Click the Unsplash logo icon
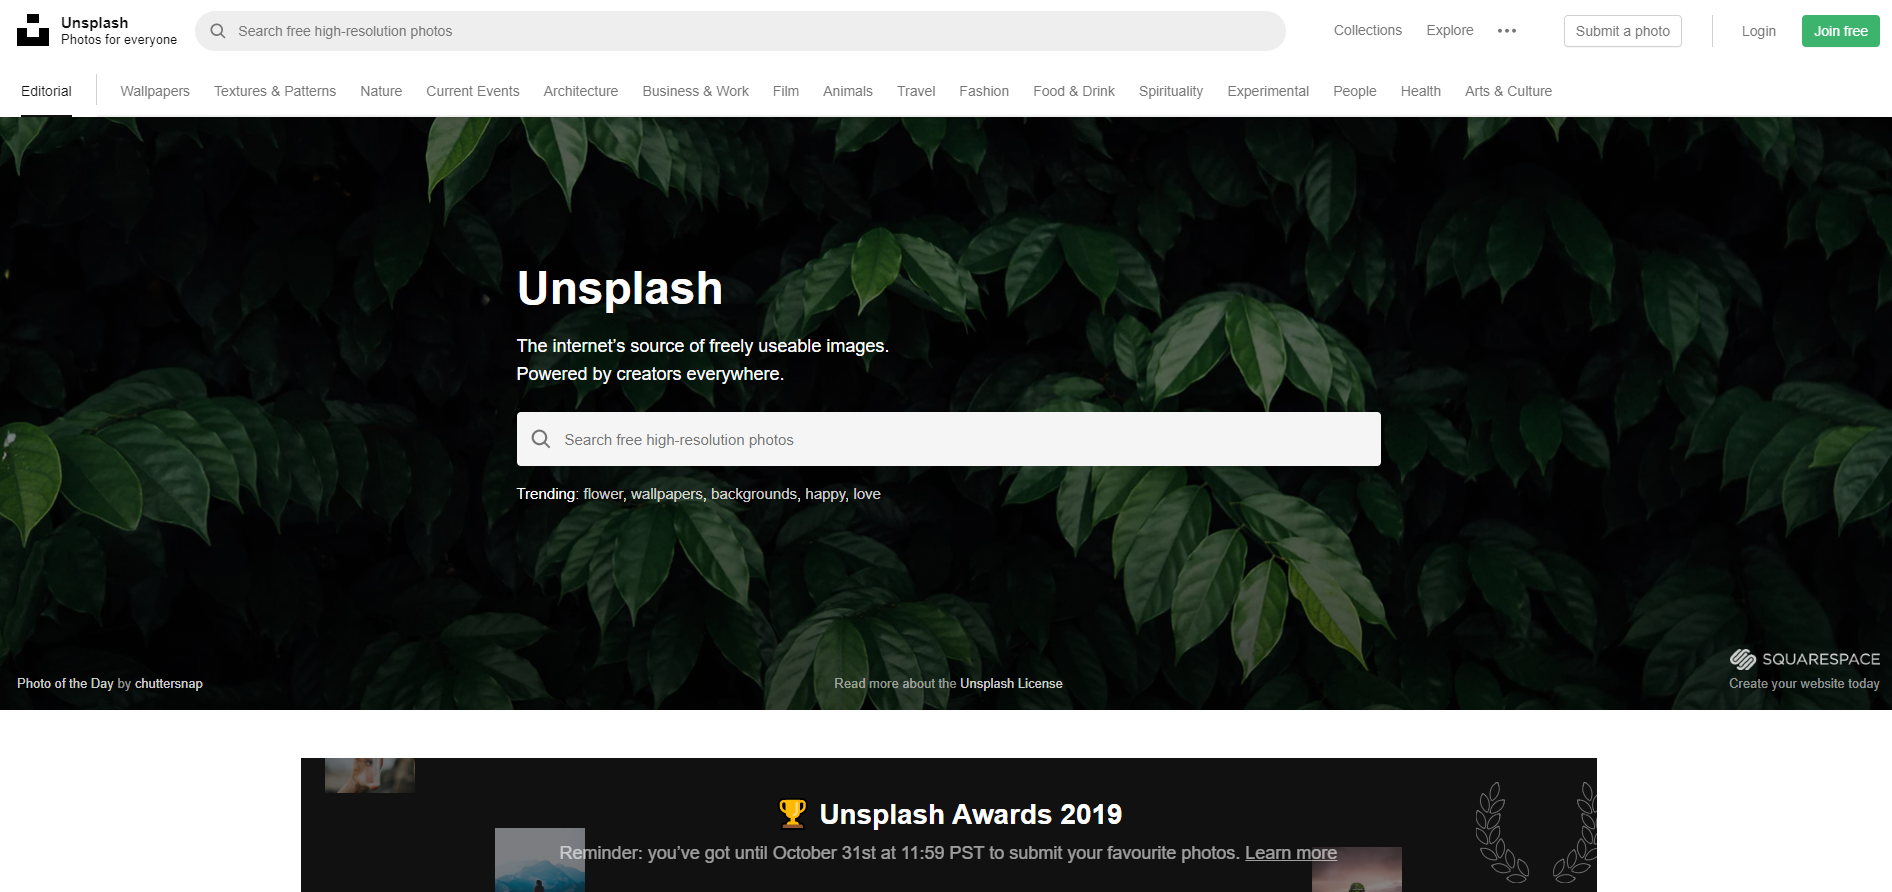Viewport: 1892px width, 892px height. [33, 30]
